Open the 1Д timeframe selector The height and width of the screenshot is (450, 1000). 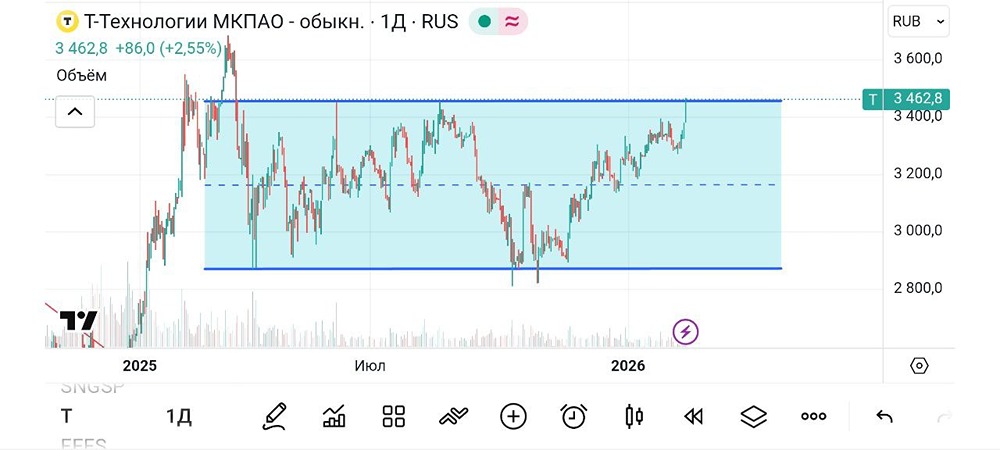click(x=178, y=416)
